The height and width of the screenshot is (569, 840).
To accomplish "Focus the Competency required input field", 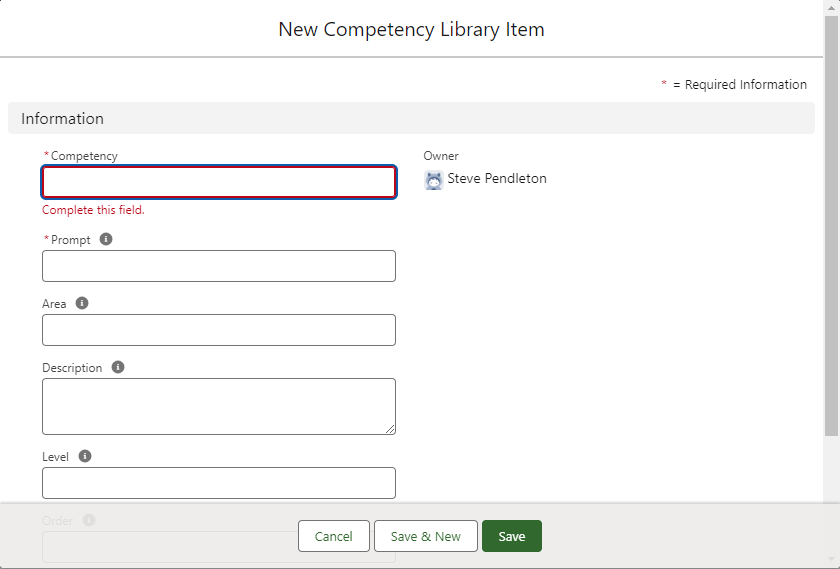I will [x=218, y=182].
